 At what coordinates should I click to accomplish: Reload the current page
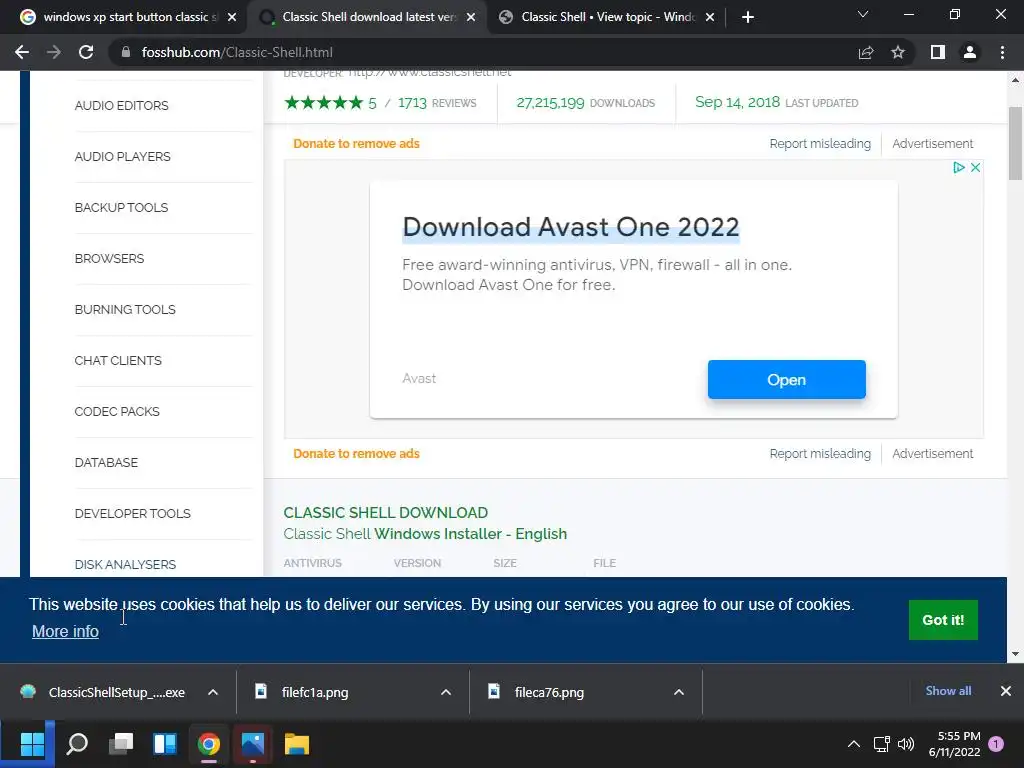pos(86,52)
